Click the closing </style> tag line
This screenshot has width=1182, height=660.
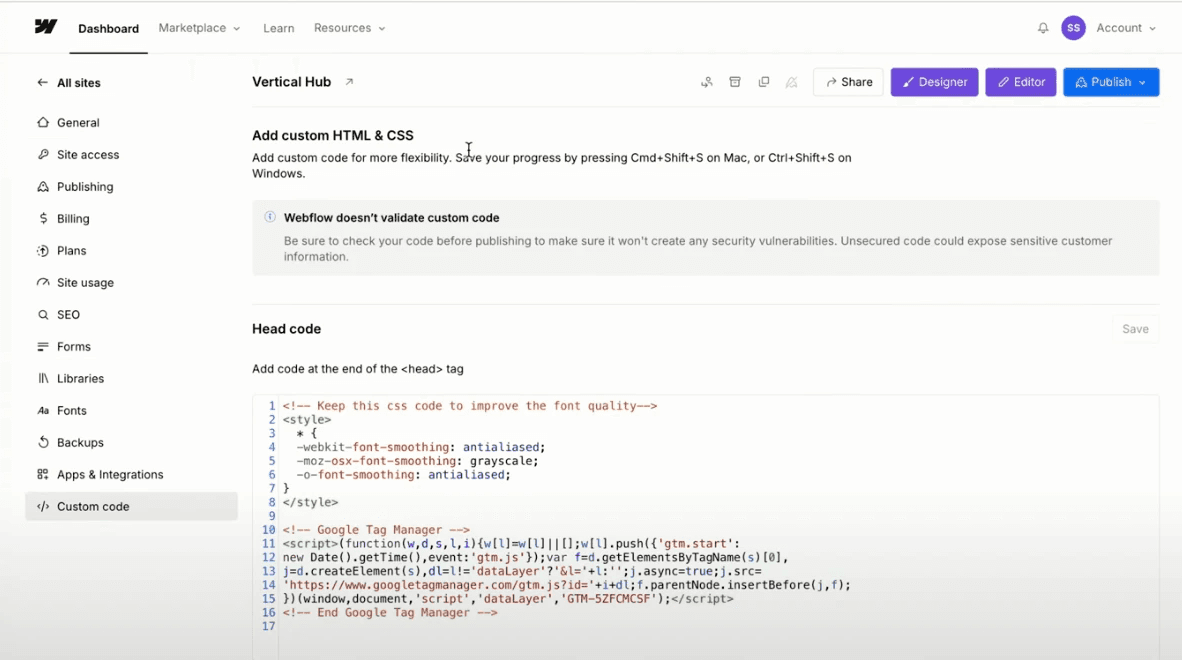[311, 502]
